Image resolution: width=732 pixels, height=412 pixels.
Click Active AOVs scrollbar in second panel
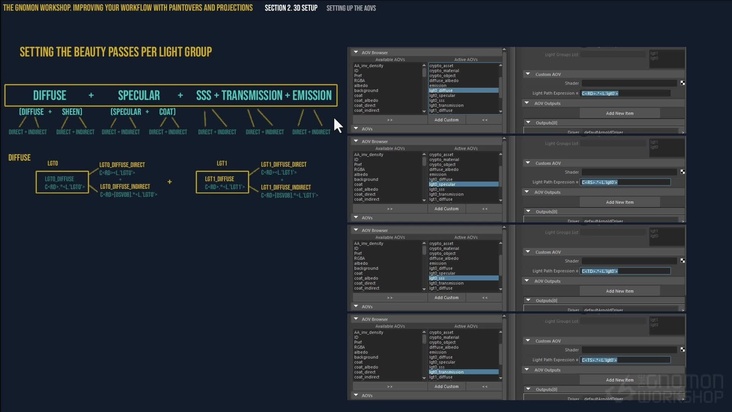pos(500,177)
